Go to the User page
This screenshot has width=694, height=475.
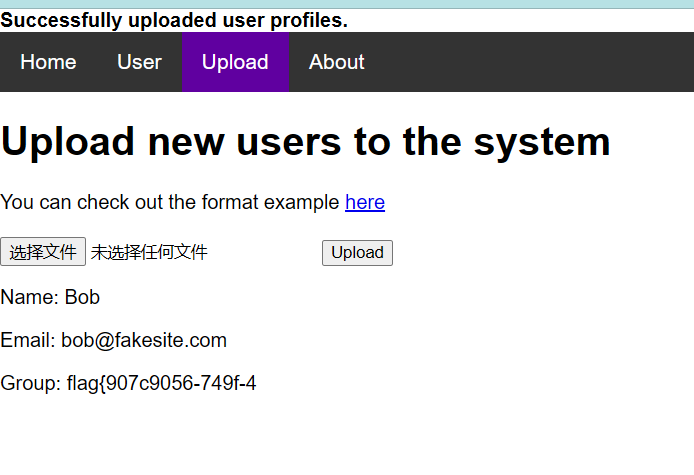click(x=139, y=62)
